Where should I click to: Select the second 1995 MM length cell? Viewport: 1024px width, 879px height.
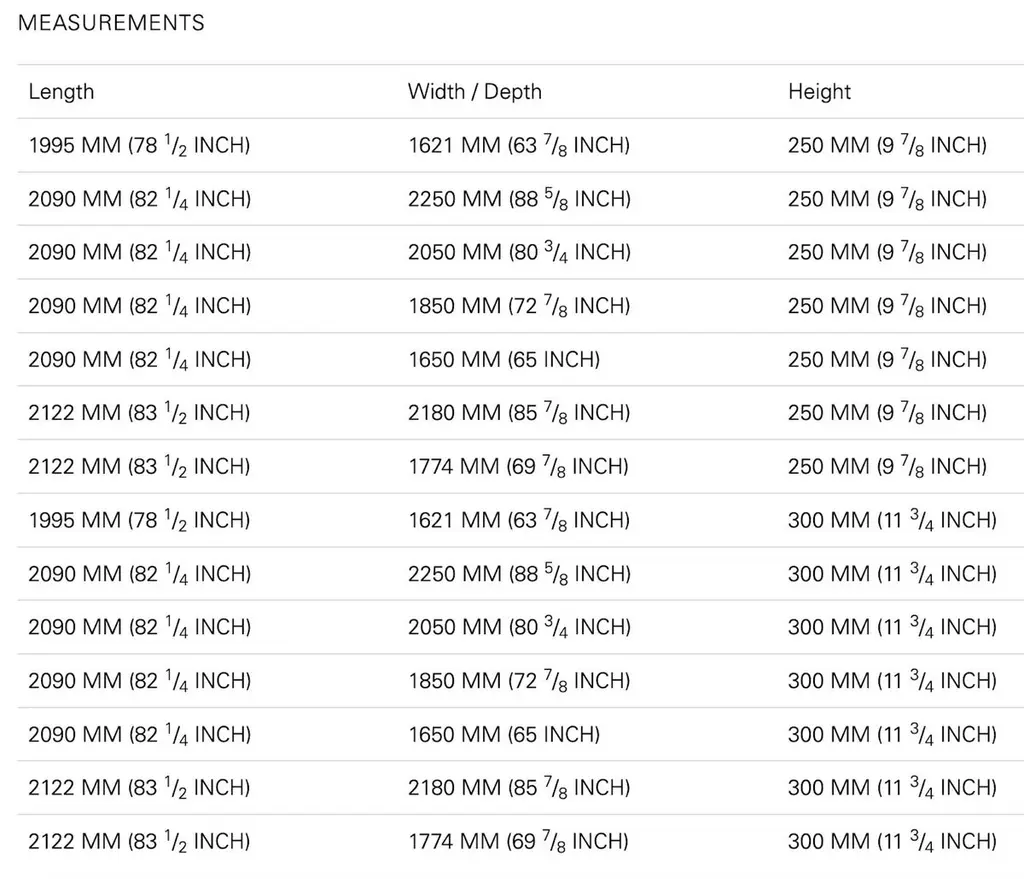[139, 520]
